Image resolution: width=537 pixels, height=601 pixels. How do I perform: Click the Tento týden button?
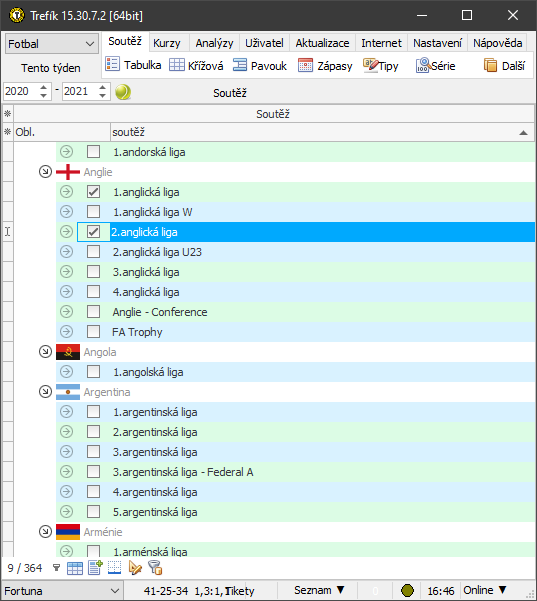51,68
